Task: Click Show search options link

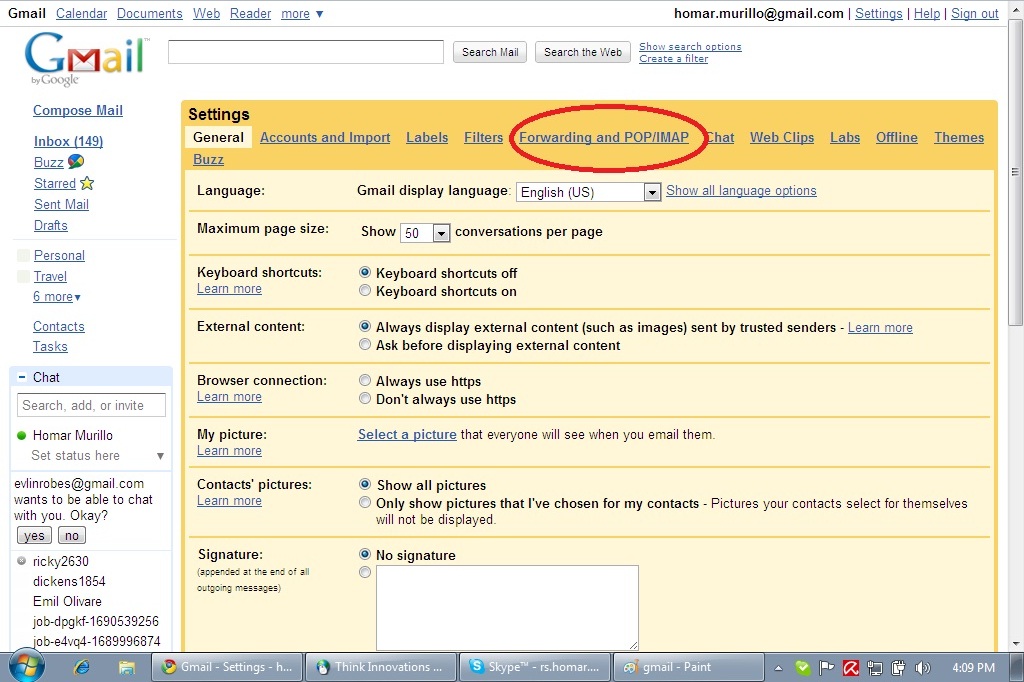Action: tap(690, 46)
